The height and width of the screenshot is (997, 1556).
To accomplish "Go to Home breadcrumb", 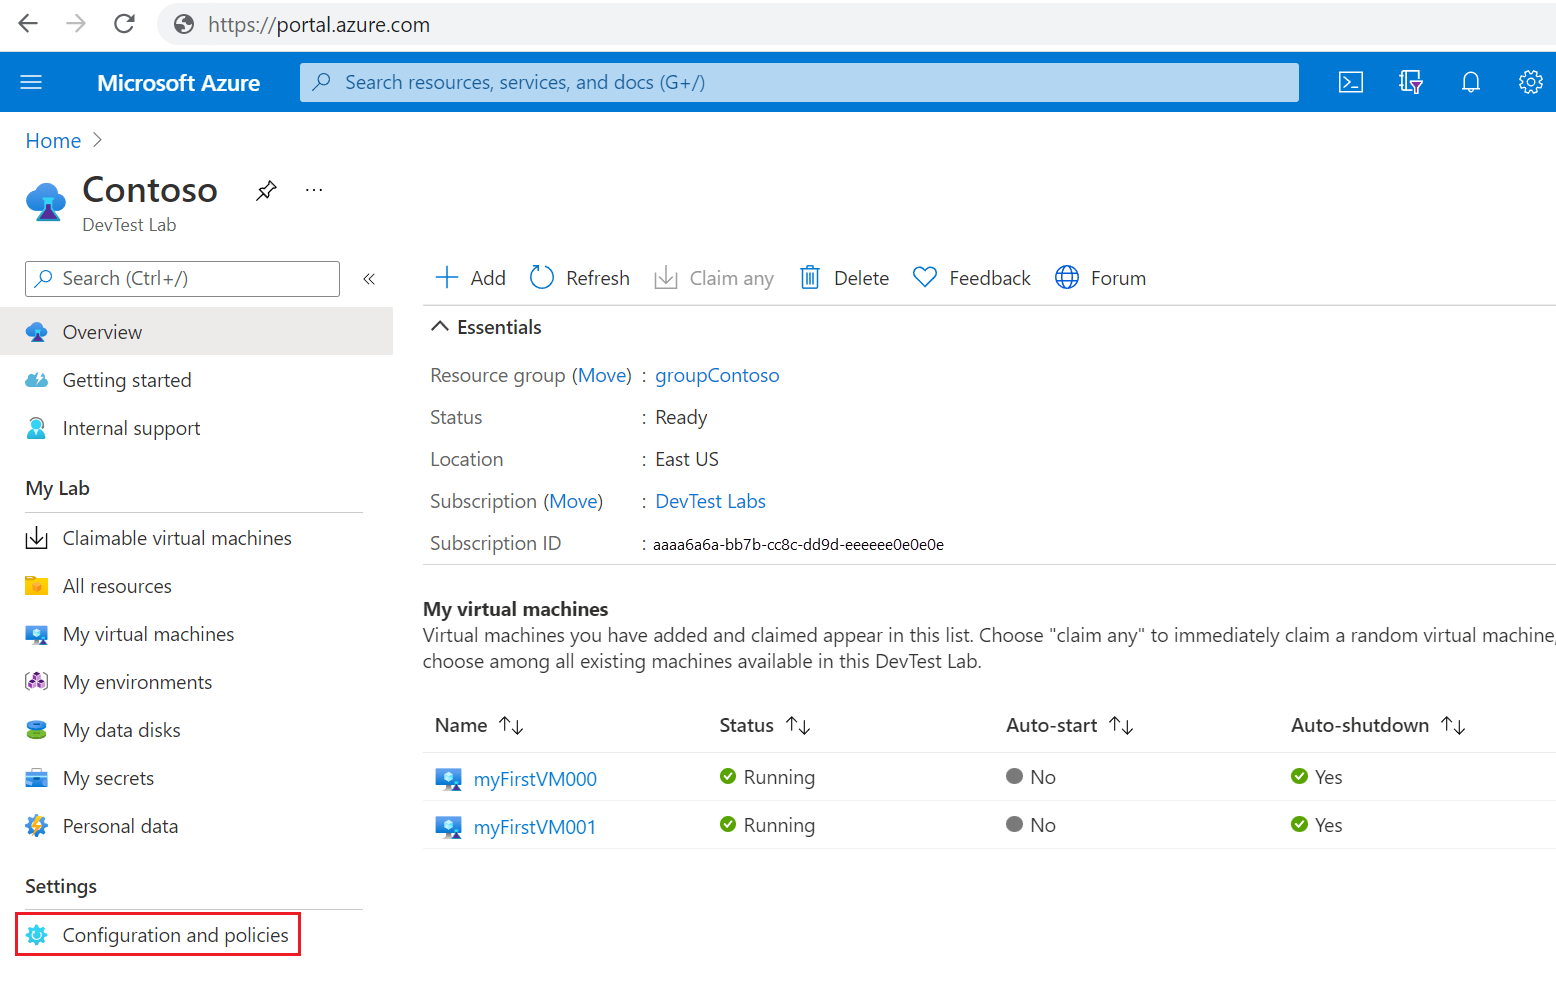I will coord(53,141).
